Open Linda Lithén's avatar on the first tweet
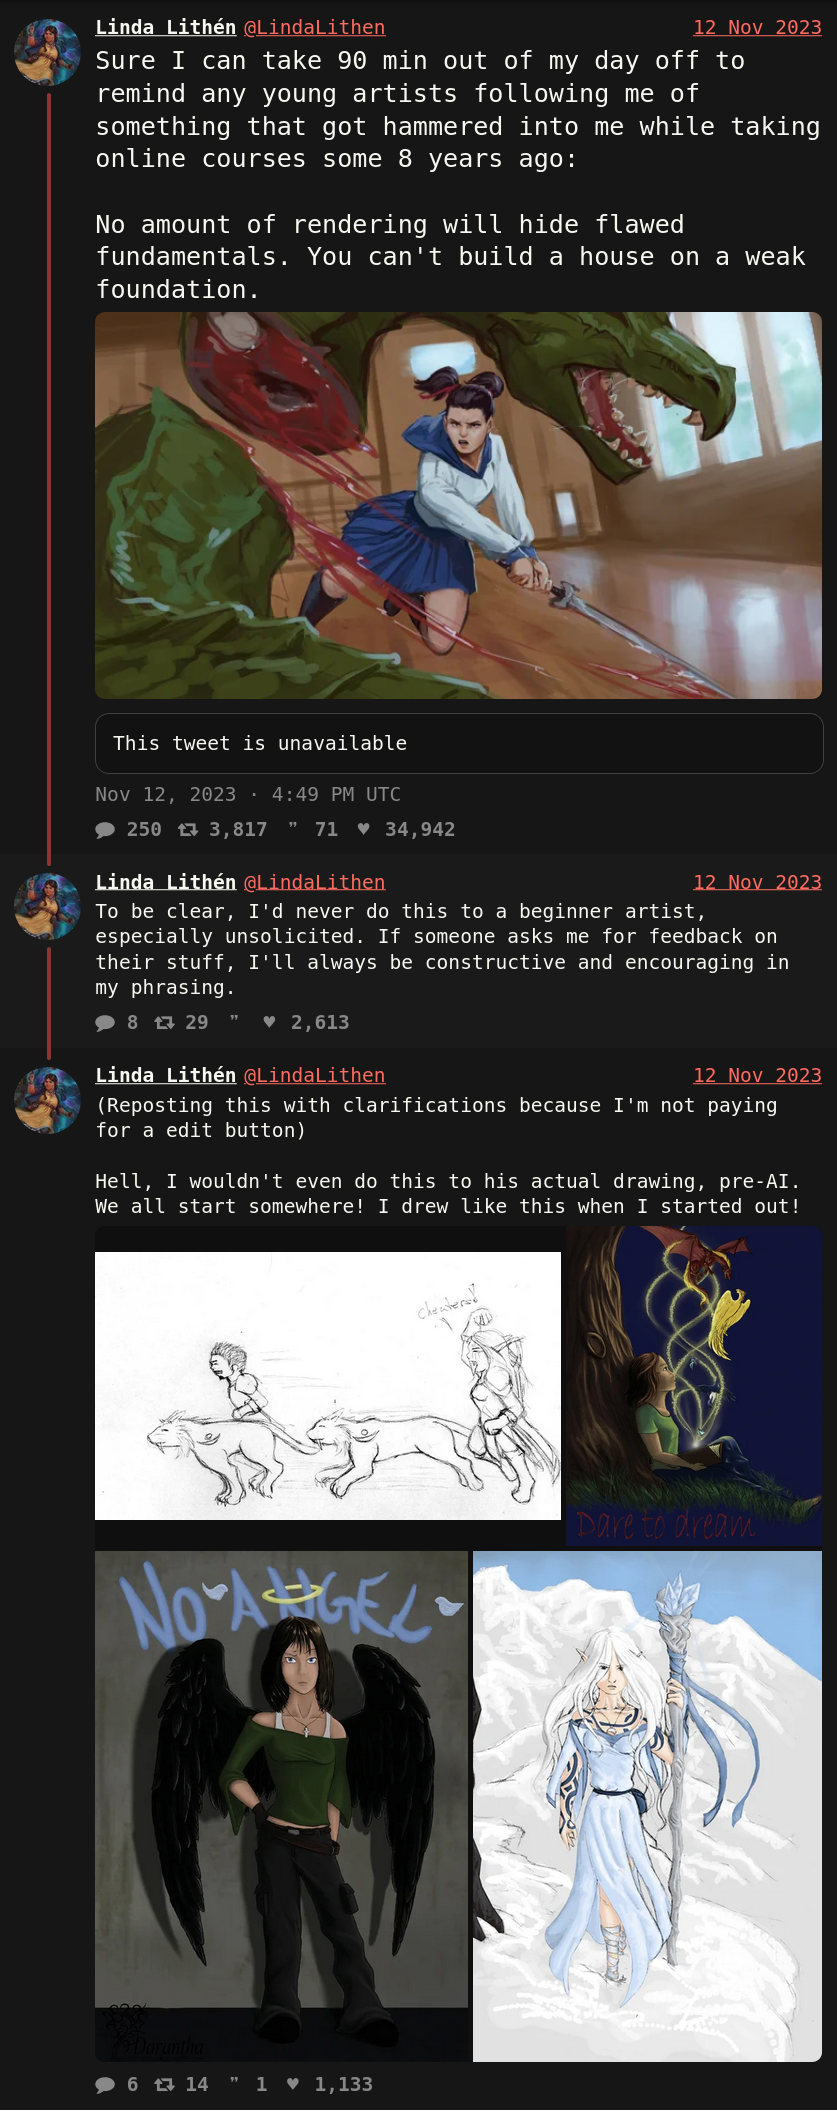 pos(47,53)
